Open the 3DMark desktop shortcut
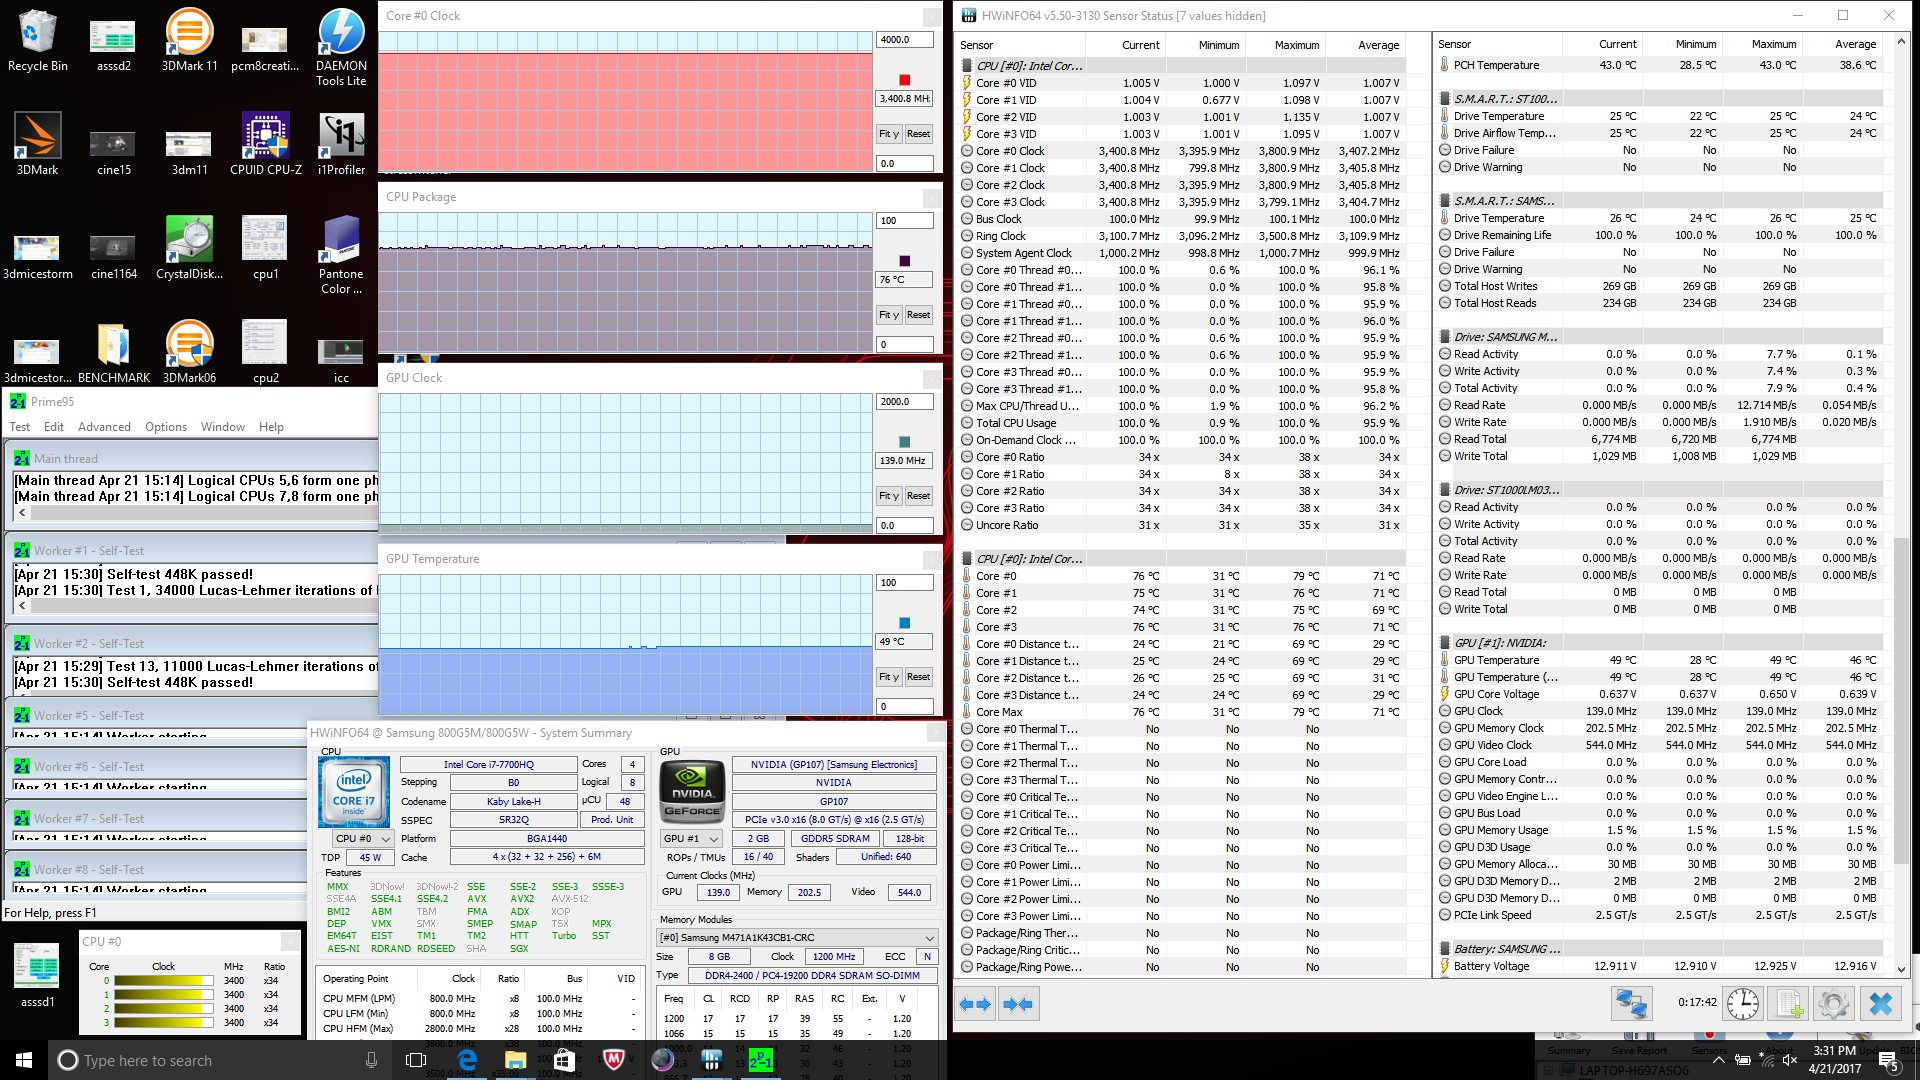The height and width of the screenshot is (1080, 1920). 37,144
